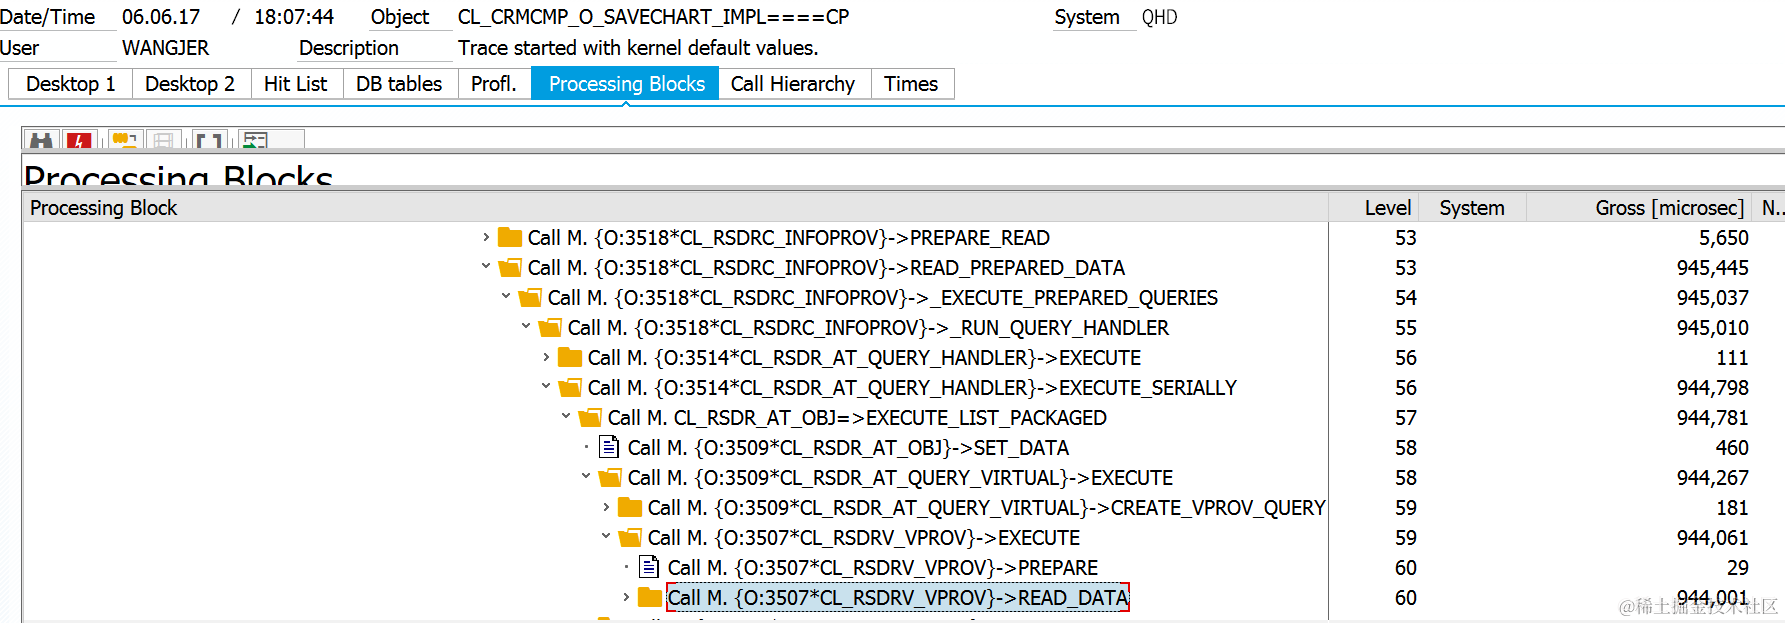Click folder icon of RSDRV_VPROV}->EXECUTE row
The width and height of the screenshot is (1785, 623).
630,537
